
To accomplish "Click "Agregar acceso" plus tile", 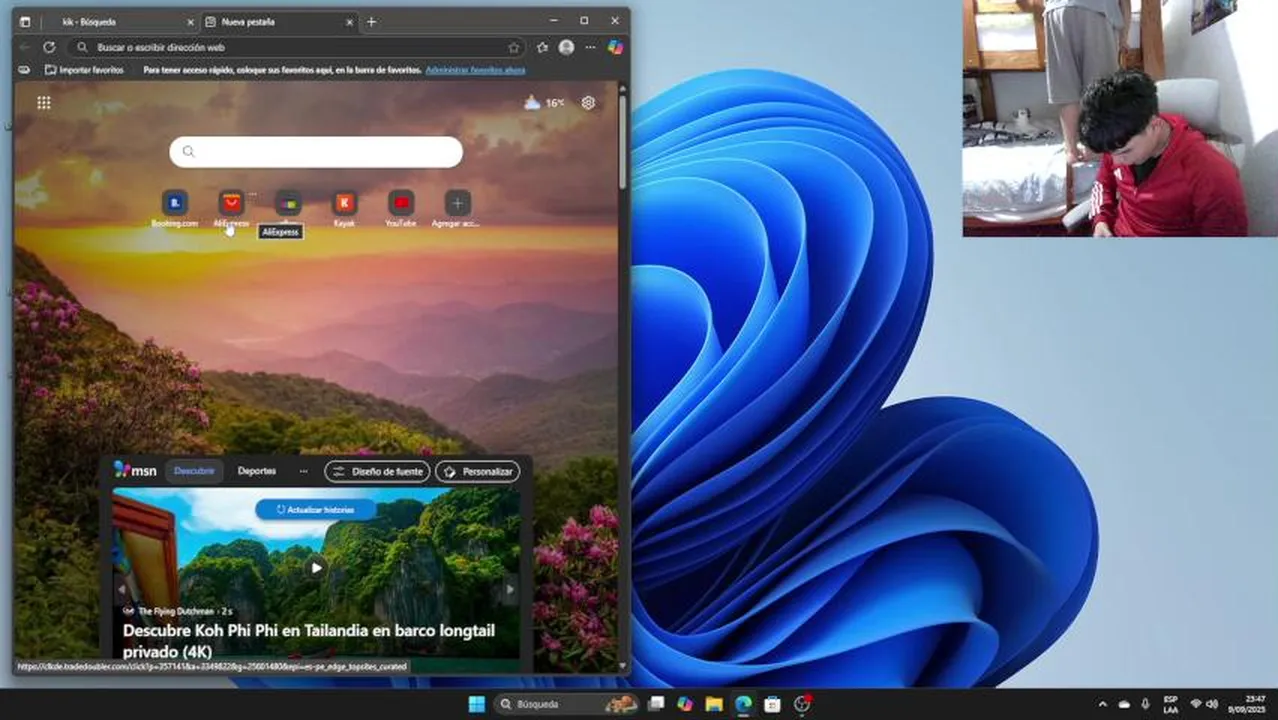I will [457, 210].
